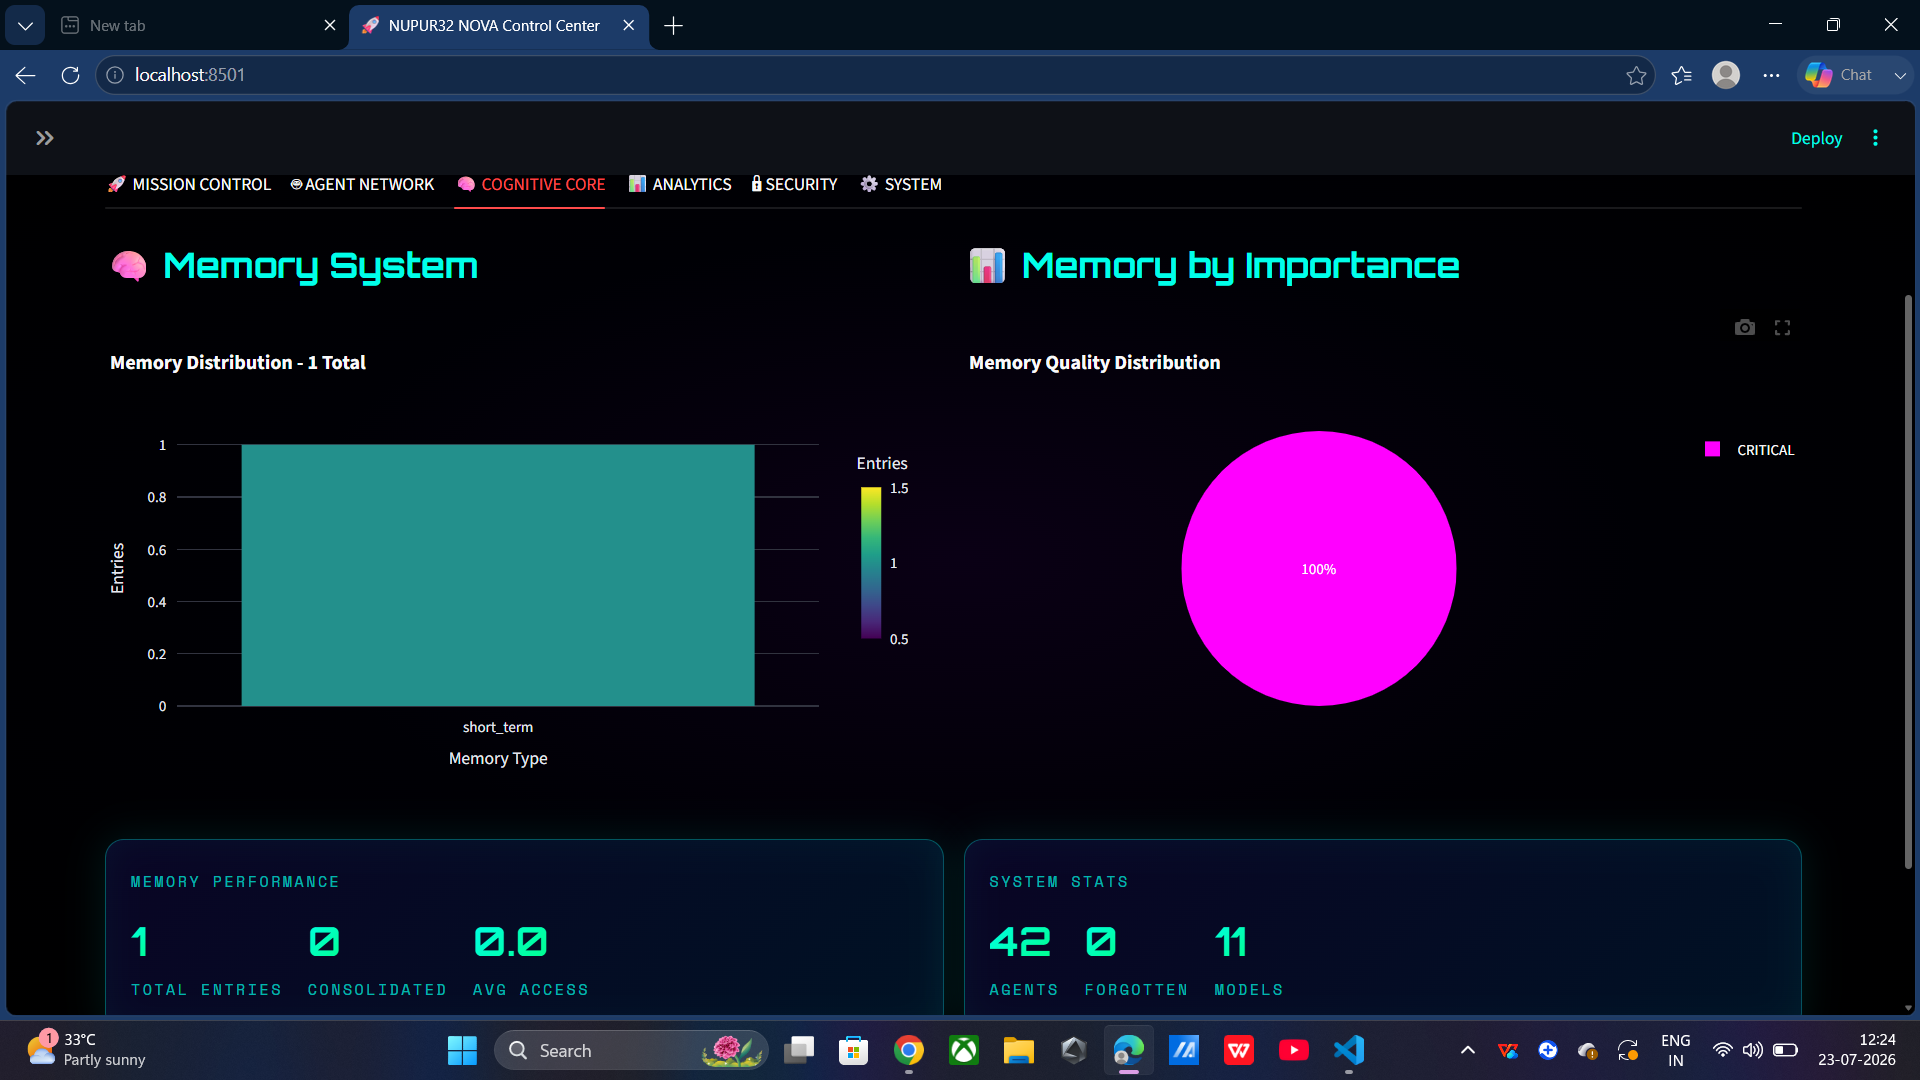
Task: Click the red shield tray icon
Action: pyautogui.click(x=1508, y=1050)
